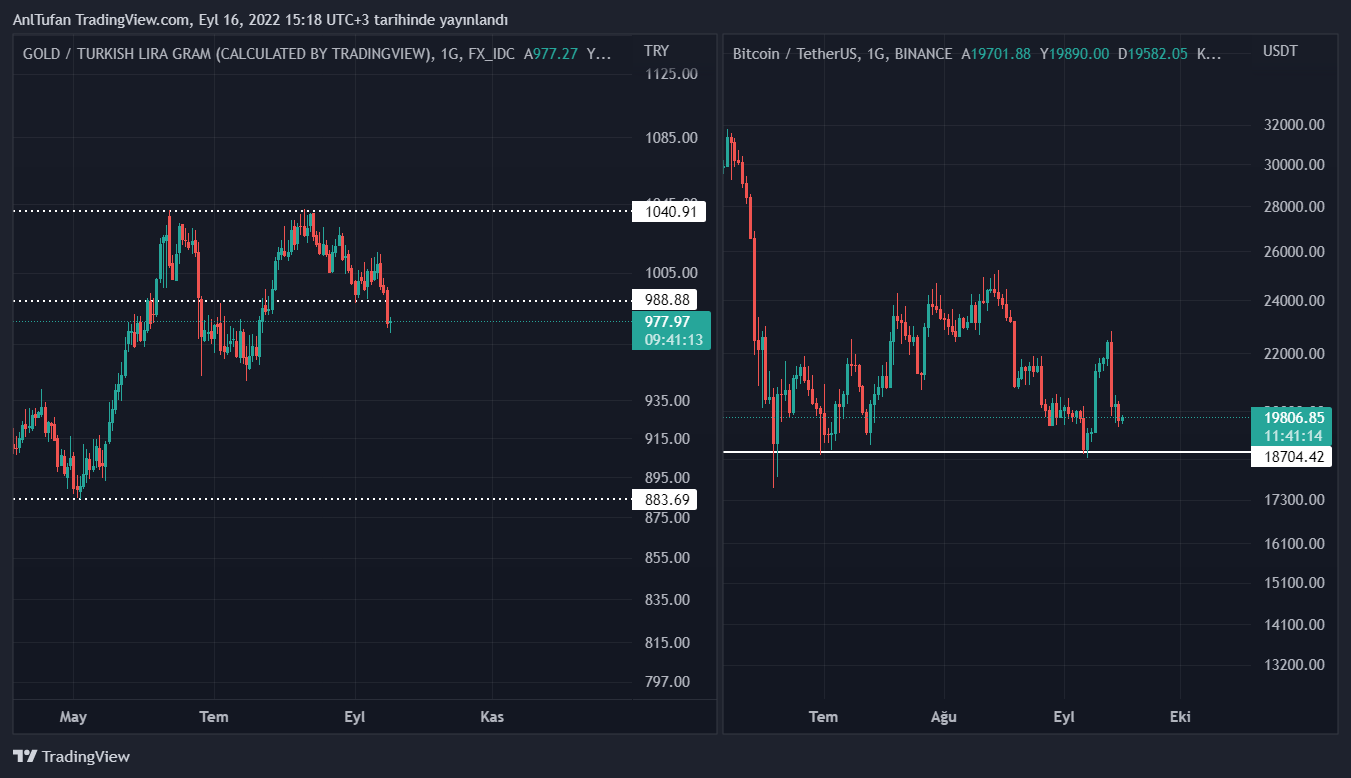Image resolution: width=1351 pixels, height=778 pixels.
Task: Click the 'May' label on gold time axis
Action: (x=74, y=716)
